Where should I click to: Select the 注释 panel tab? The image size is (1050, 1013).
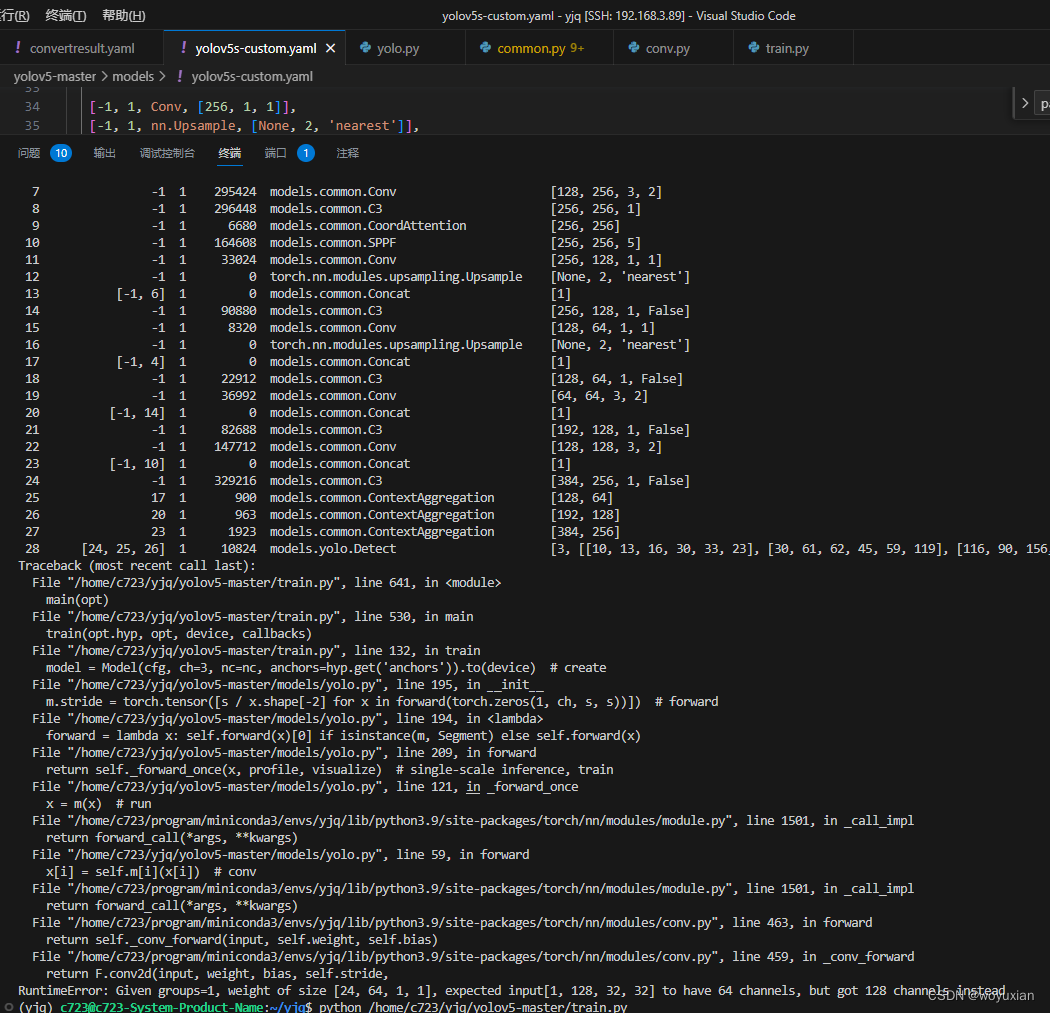point(349,152)
